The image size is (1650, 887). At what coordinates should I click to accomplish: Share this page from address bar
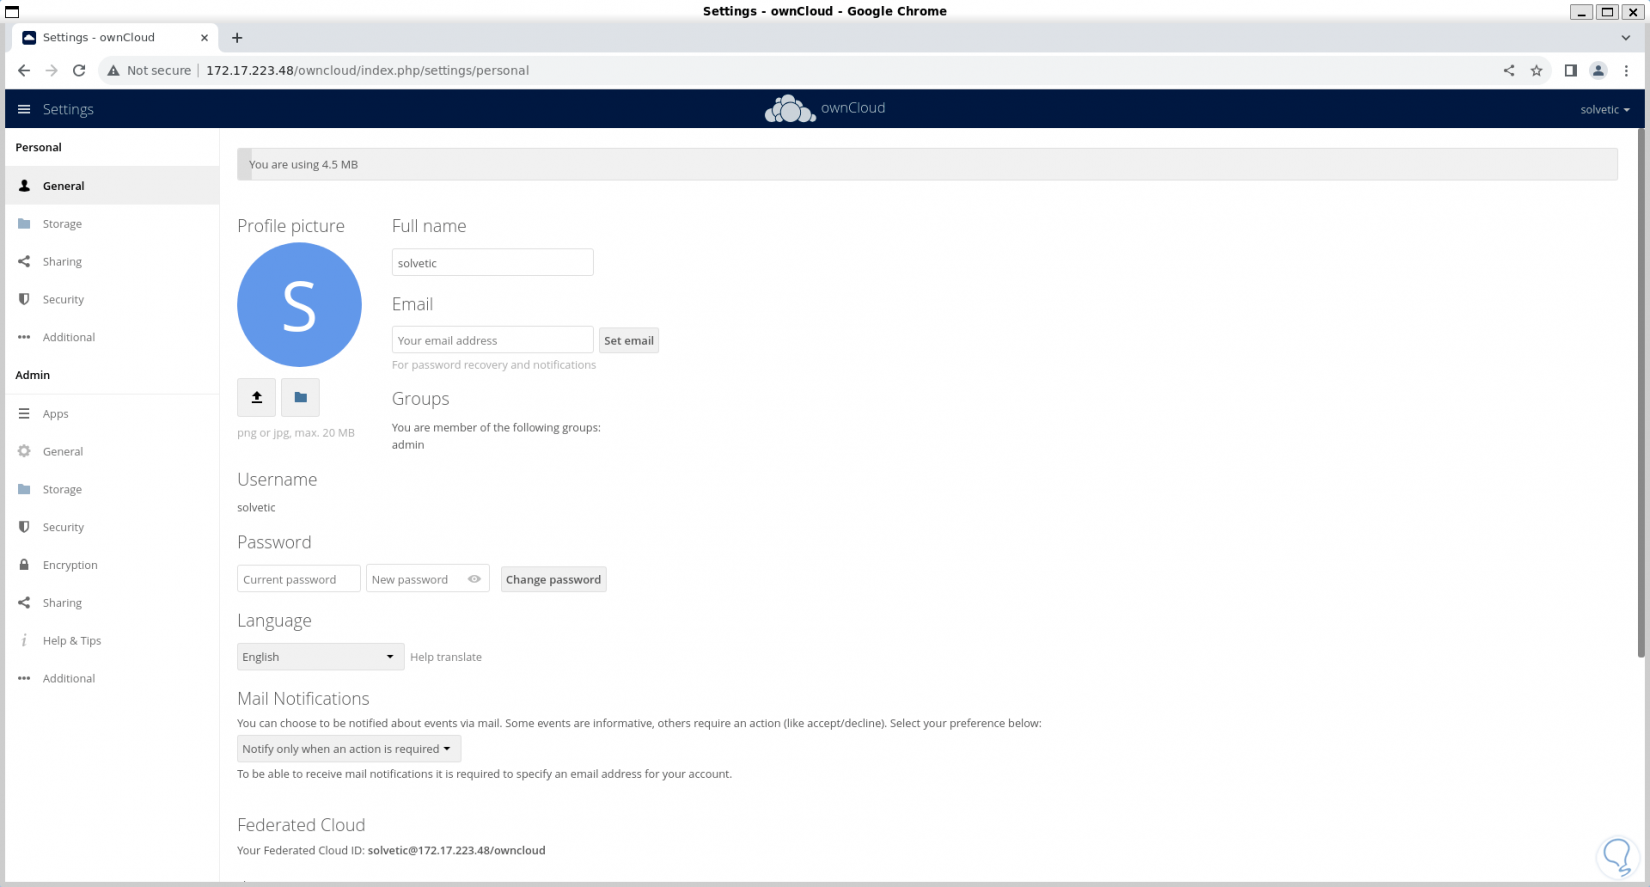(x=1509, y=70)
